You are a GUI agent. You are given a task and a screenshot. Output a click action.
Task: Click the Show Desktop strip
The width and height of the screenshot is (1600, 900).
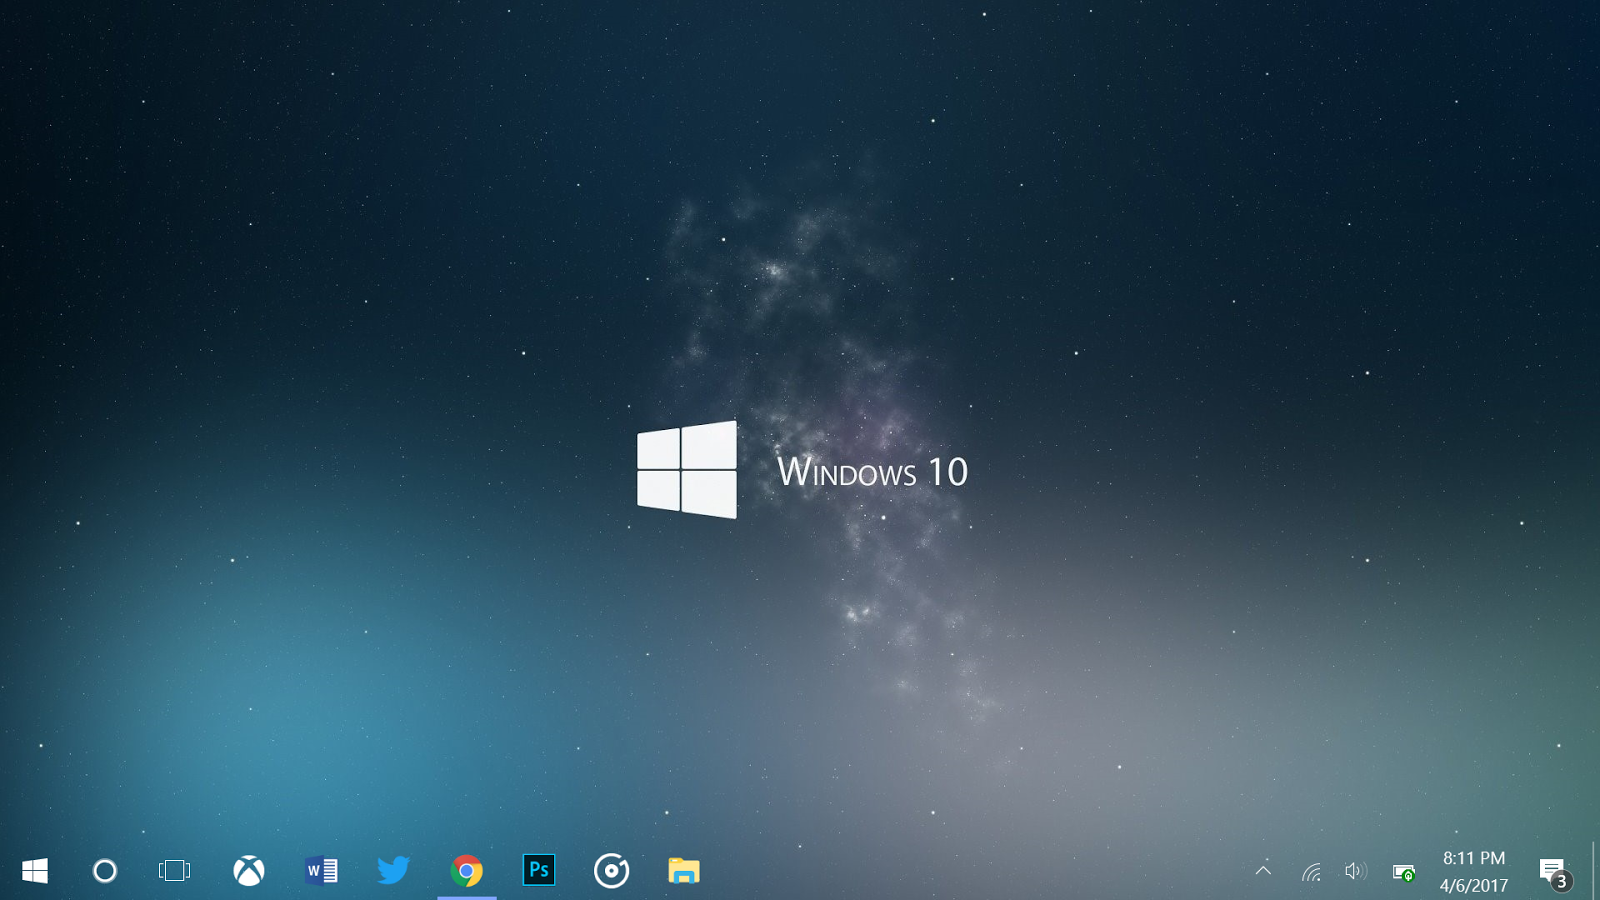(1594, 870)
